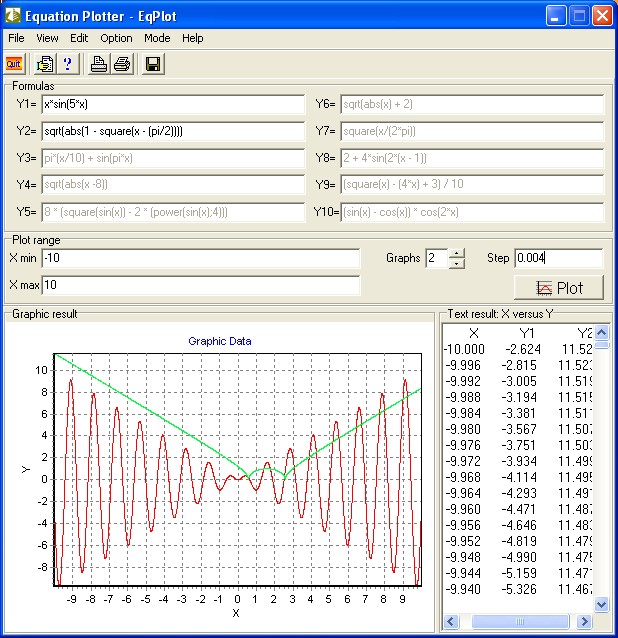Viewport: 618px width, 638px height.
Task: Click the Y1 formula field
Action: 172,104
